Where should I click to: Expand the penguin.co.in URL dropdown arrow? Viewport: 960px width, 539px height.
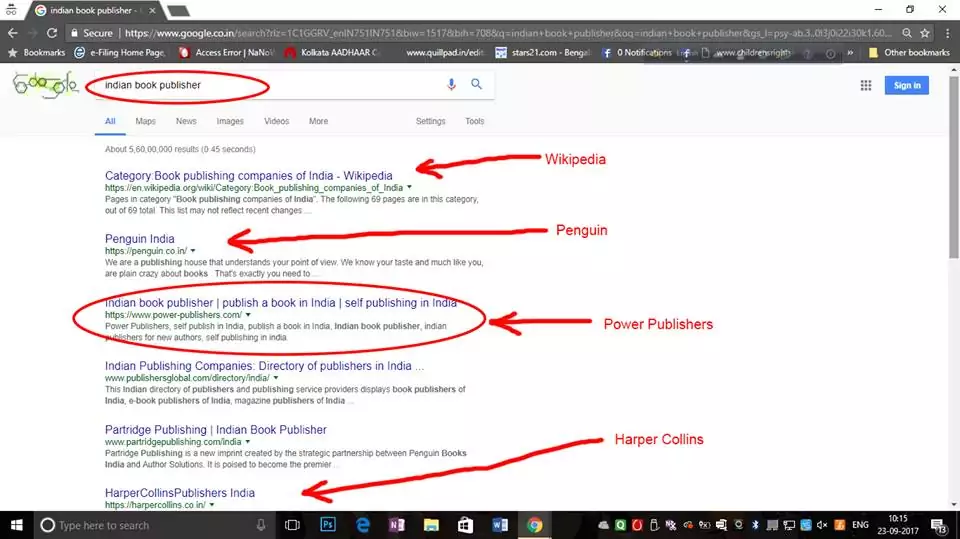pos(193,251)
